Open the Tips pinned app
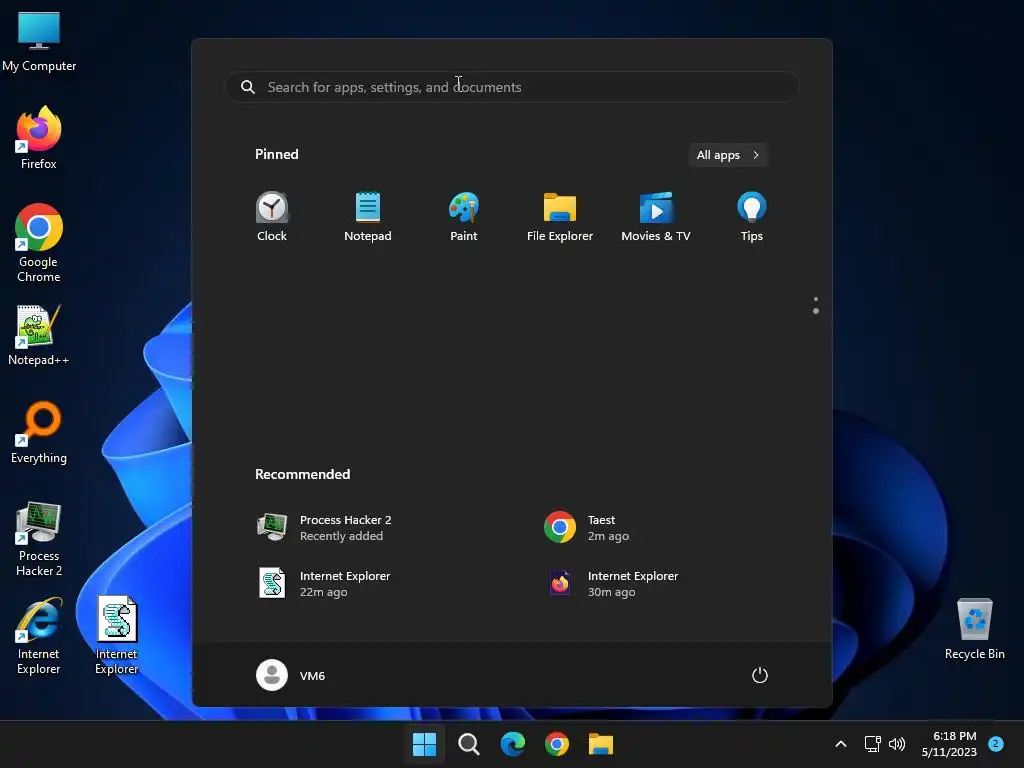Viewport: 1024px width, 768px height. (752, 217)
